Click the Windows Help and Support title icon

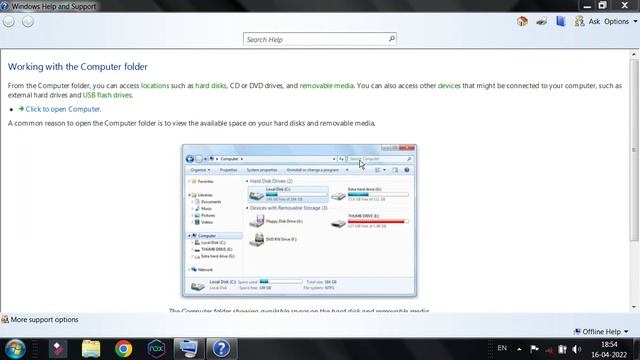click(x=4, y=6)
